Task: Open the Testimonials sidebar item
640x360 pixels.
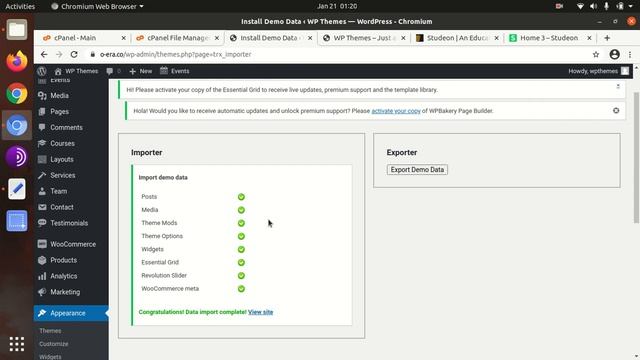Action: pyautogui.click(x=71, y=223)
